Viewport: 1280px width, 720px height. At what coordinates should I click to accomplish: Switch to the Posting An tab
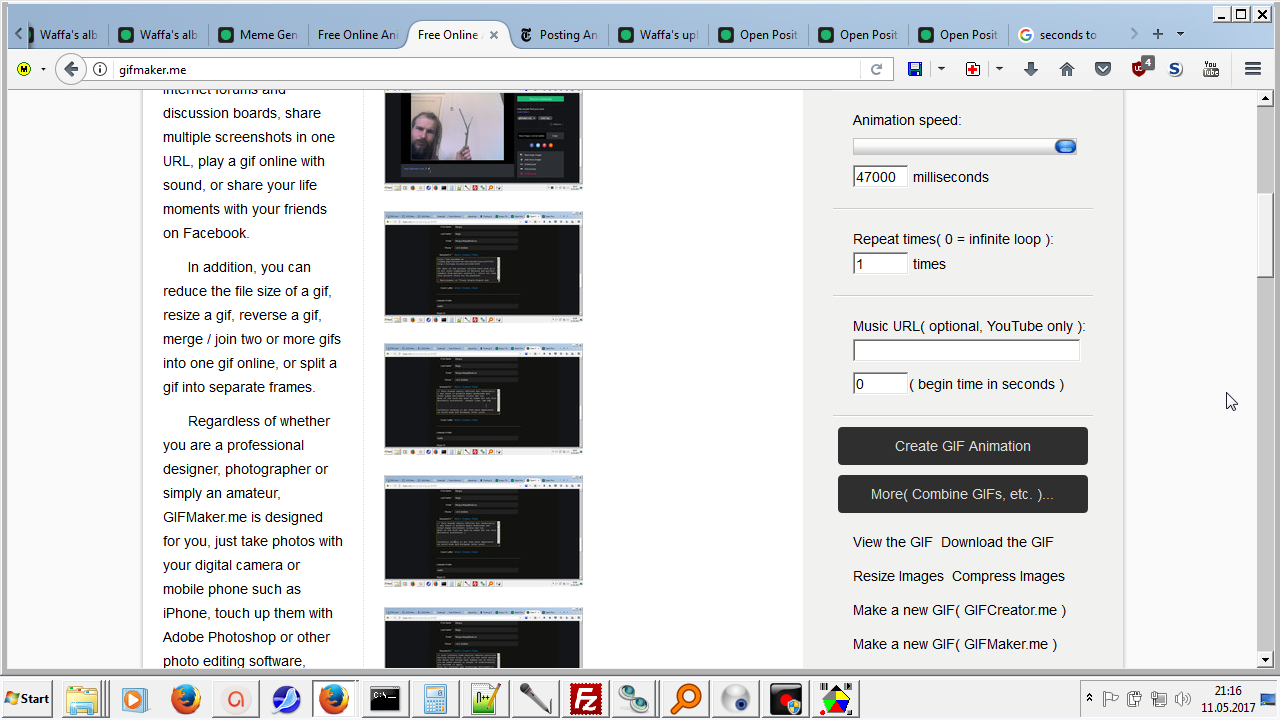point(559,35)
